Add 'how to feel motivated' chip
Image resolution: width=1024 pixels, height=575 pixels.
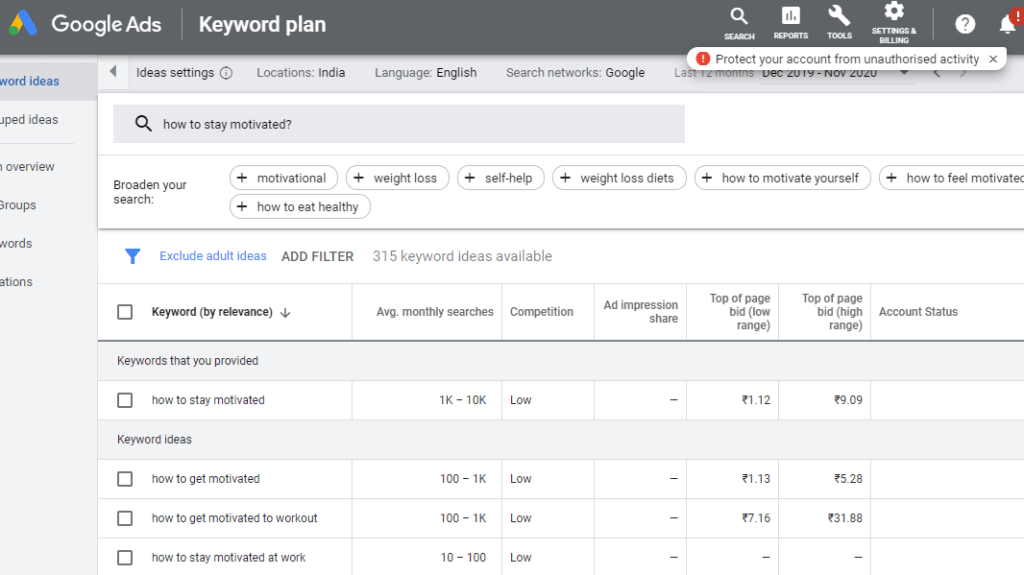(x=952, y=178)
